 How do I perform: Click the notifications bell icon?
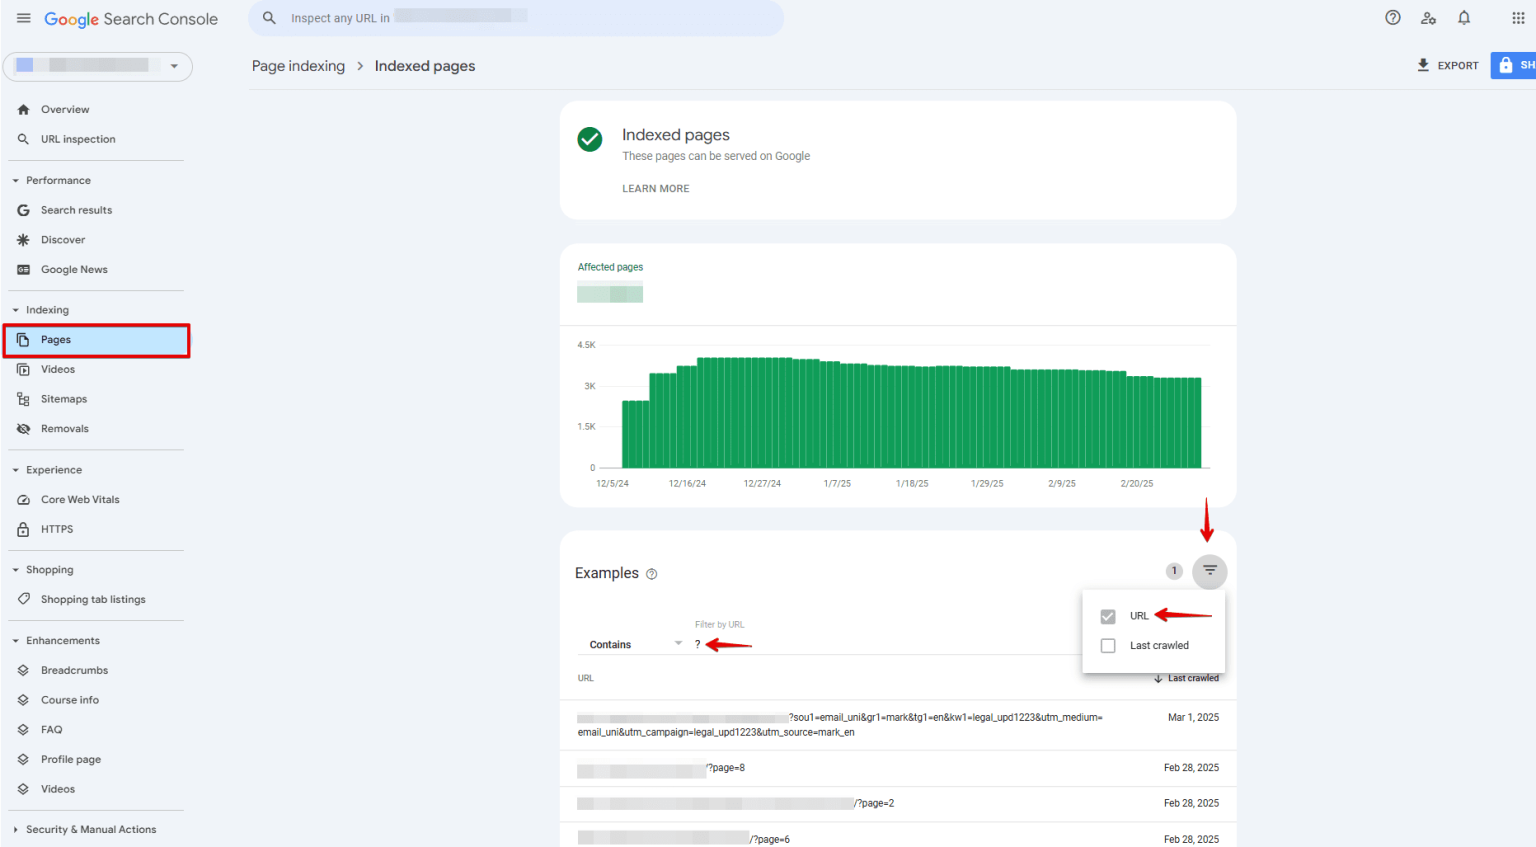tap(1463, 18)
